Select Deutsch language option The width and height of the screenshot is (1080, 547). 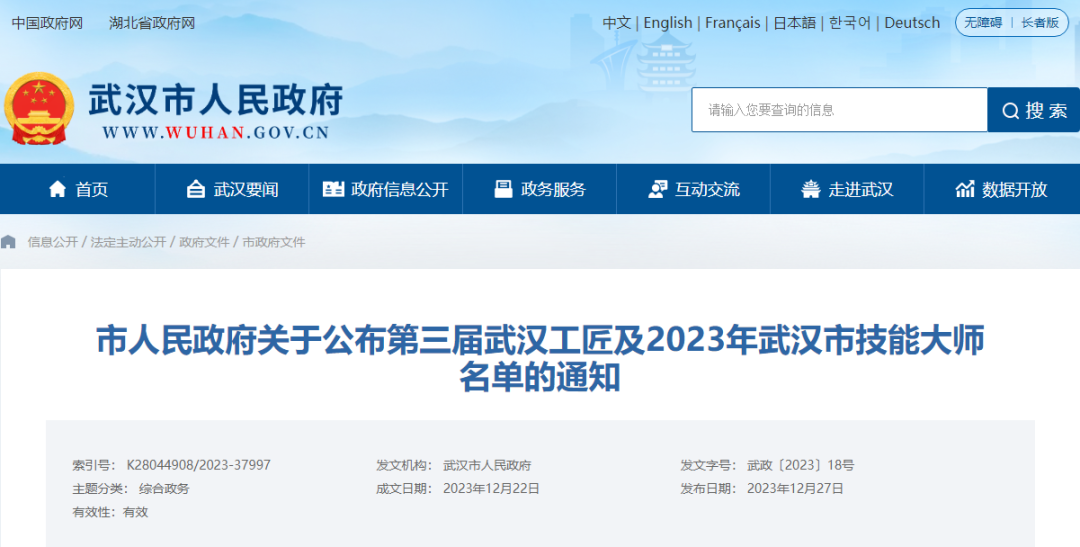coord(912,23)
